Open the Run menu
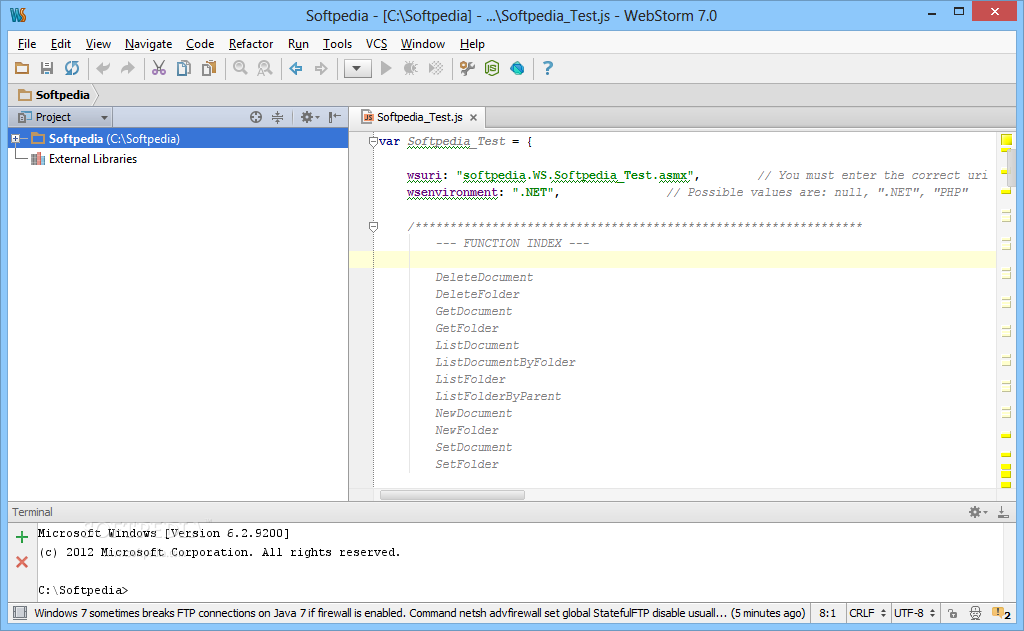Viewport: 1024px width, 631px height. (298, 44)
